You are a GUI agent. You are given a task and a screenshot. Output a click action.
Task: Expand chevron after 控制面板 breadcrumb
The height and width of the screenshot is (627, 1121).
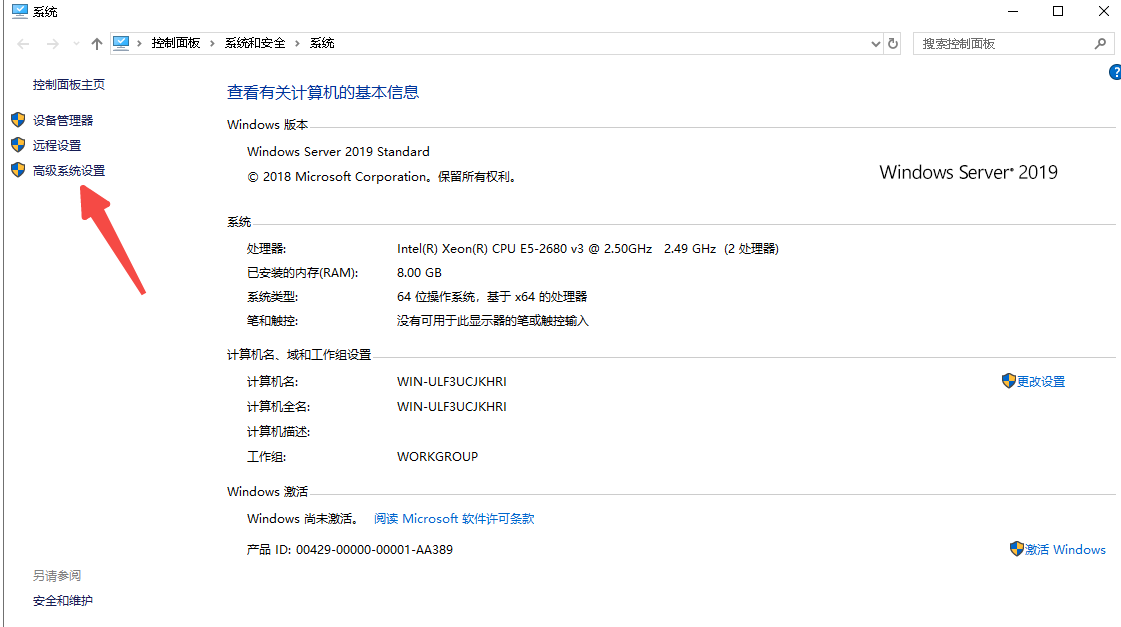pos(212,44)
